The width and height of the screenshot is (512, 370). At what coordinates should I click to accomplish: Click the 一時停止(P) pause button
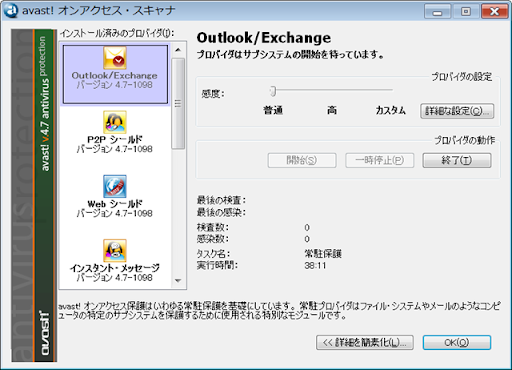(x=380, y=160)
